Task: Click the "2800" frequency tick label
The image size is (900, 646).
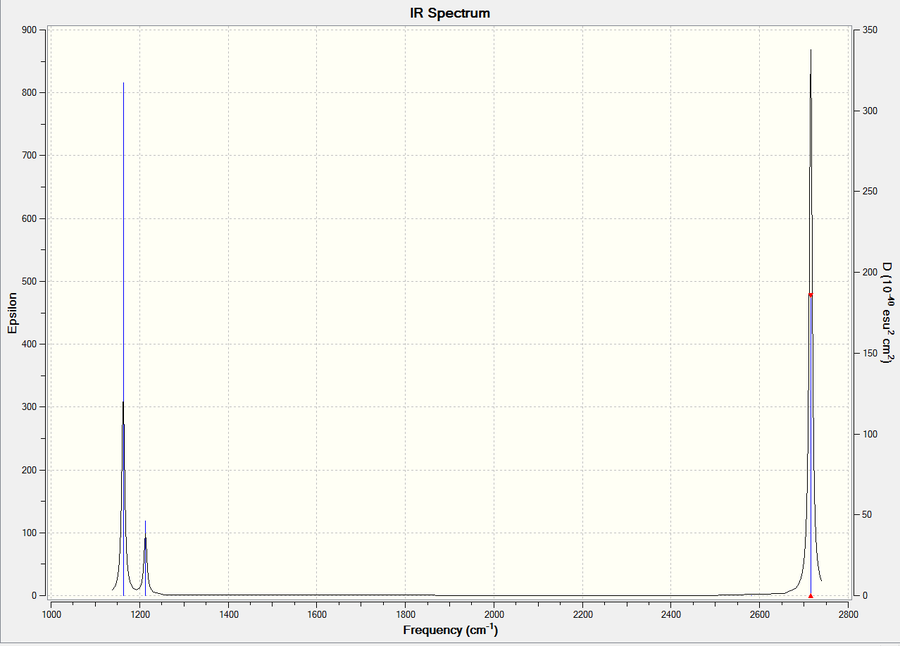Action: (848, 614)
